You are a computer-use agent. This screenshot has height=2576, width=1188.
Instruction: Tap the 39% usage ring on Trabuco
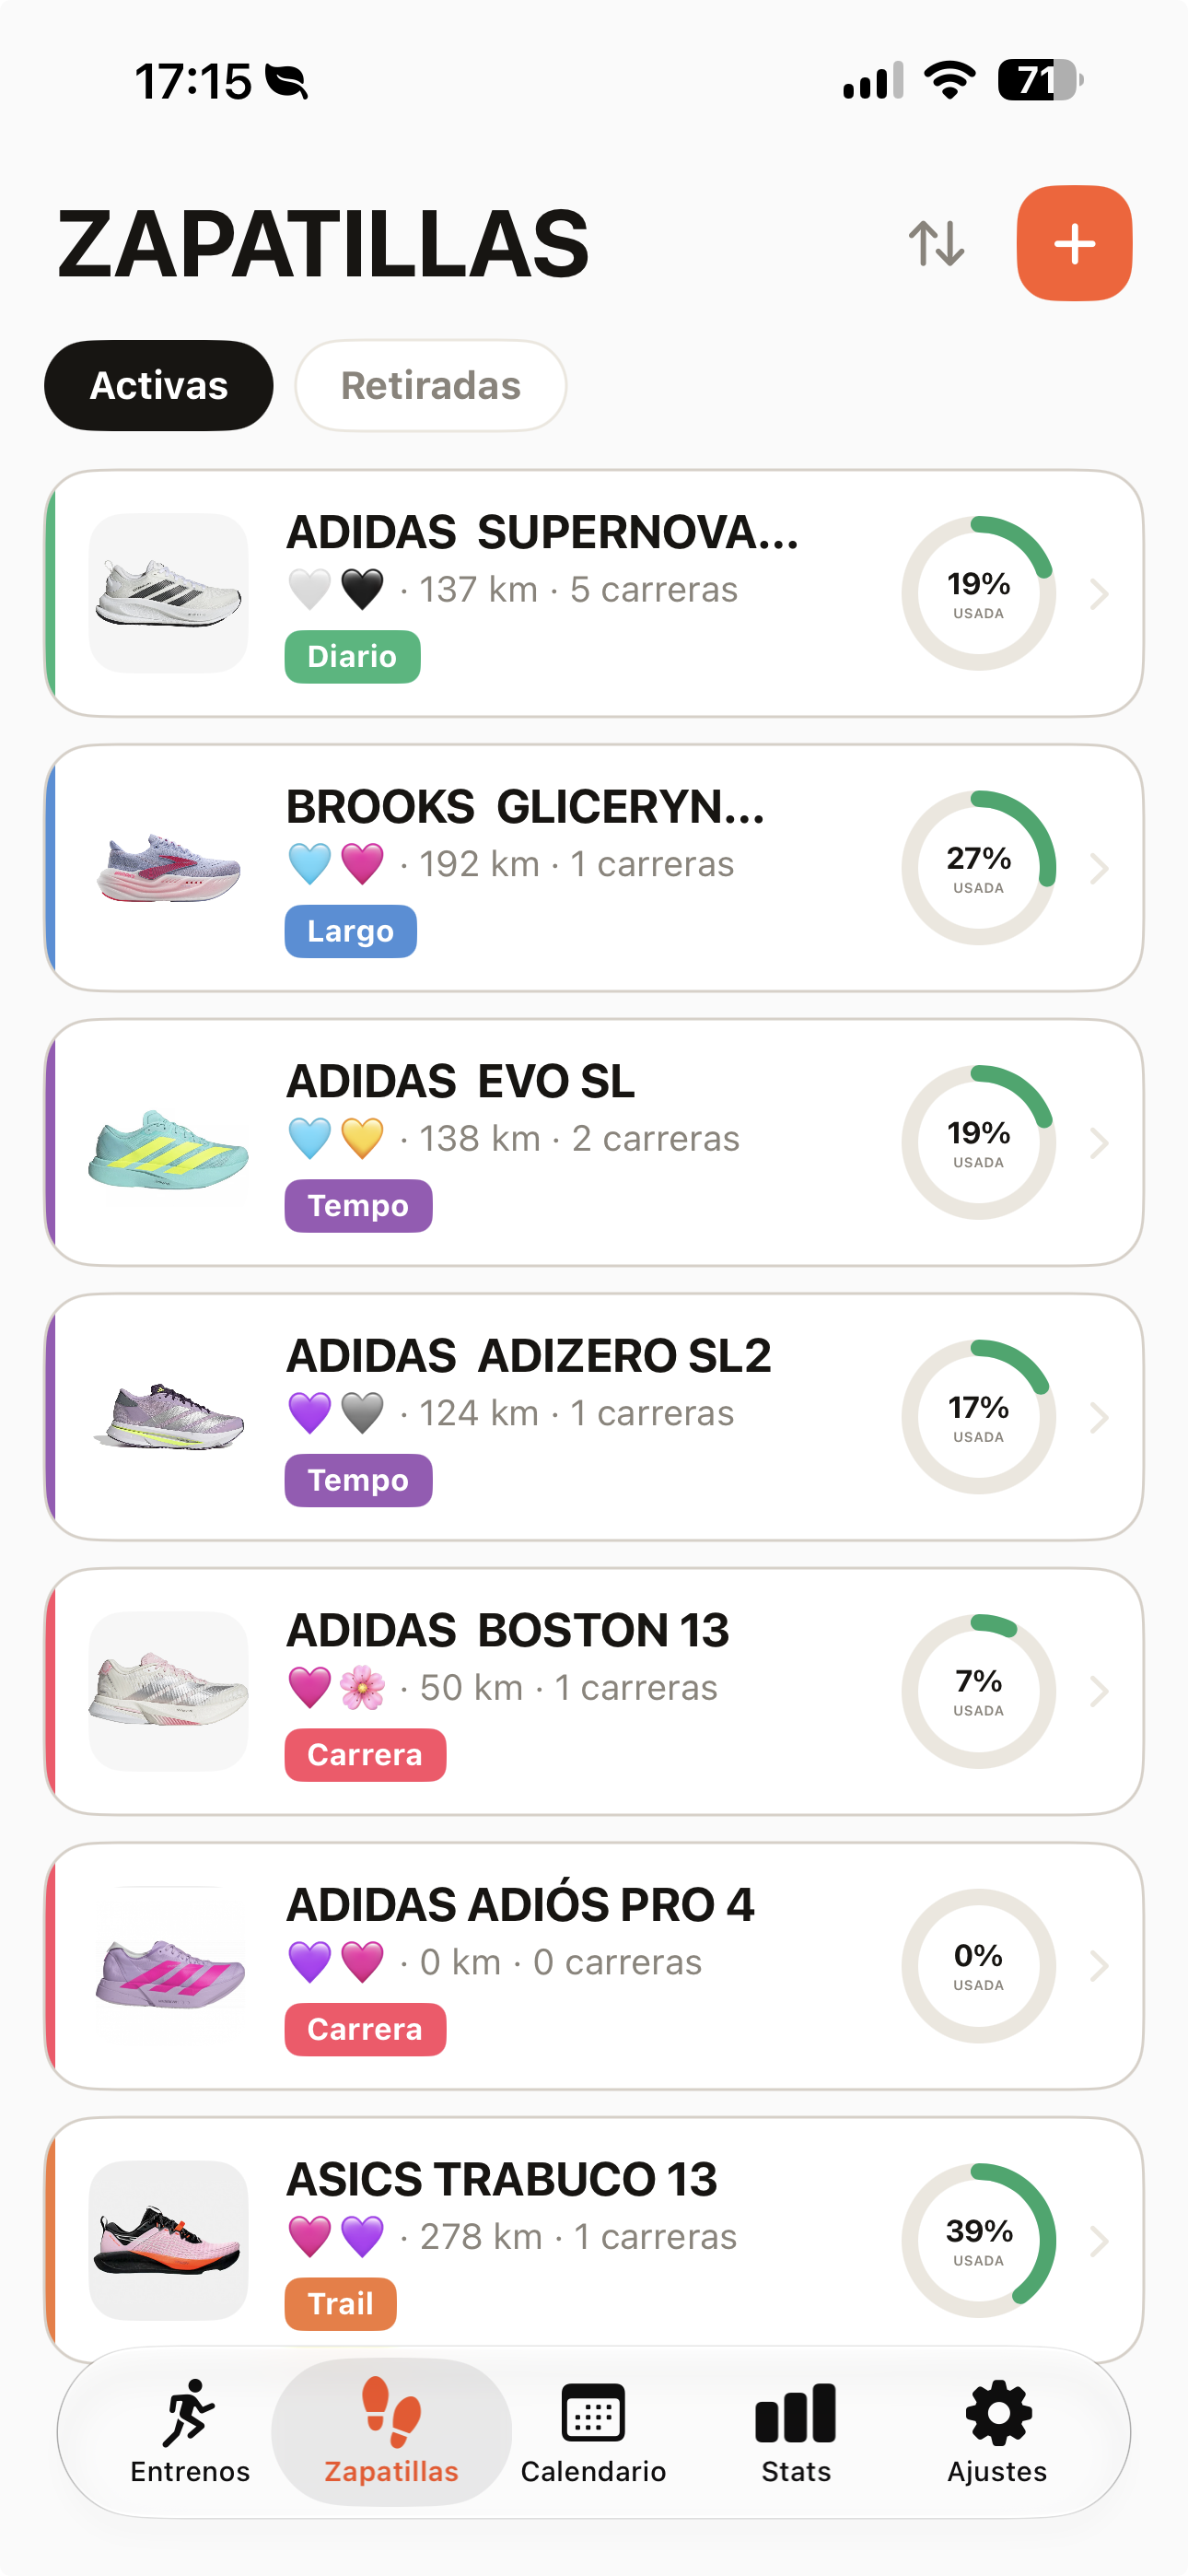[978, 2240]
